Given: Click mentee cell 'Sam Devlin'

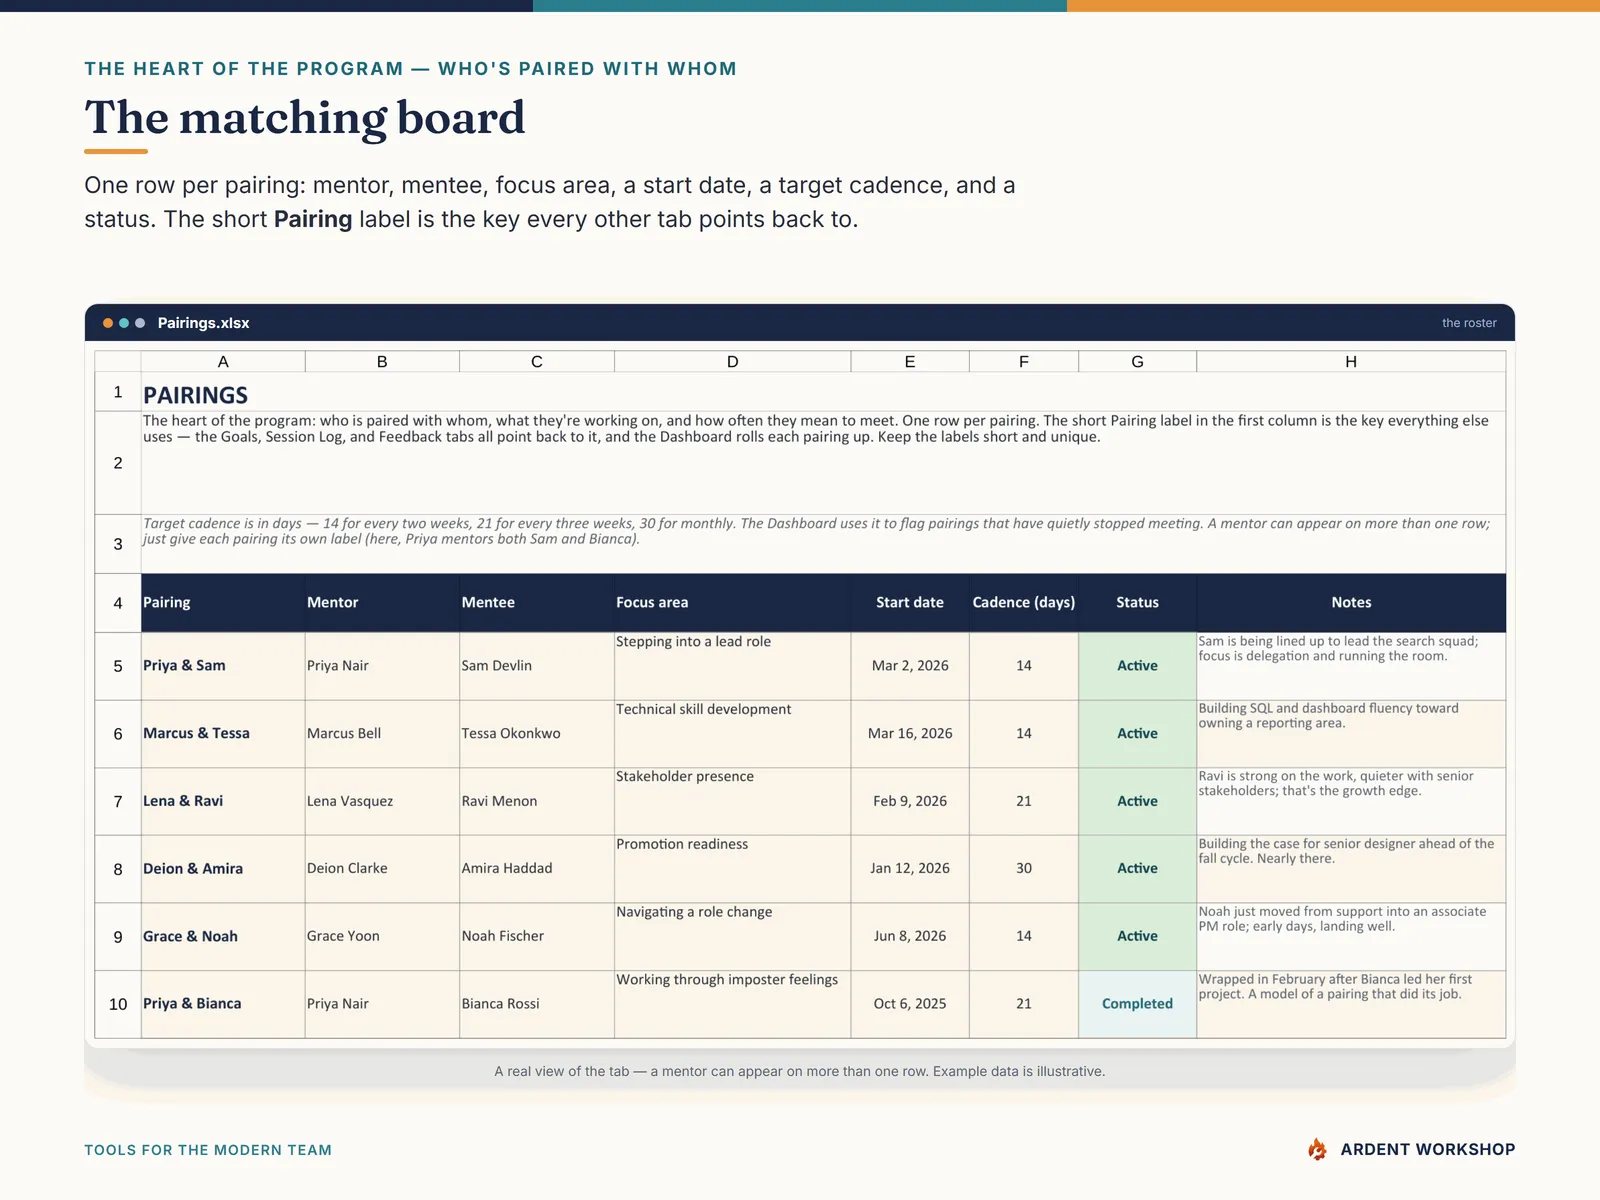Looking at the screenshot, I should [x=537, y=666].
